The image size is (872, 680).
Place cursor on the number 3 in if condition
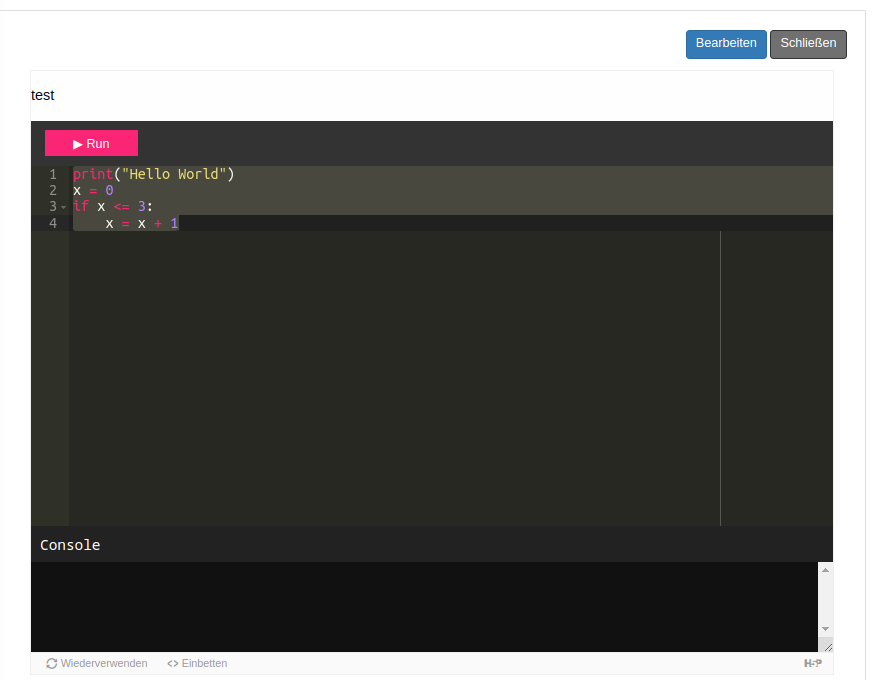tap(141, 207)
